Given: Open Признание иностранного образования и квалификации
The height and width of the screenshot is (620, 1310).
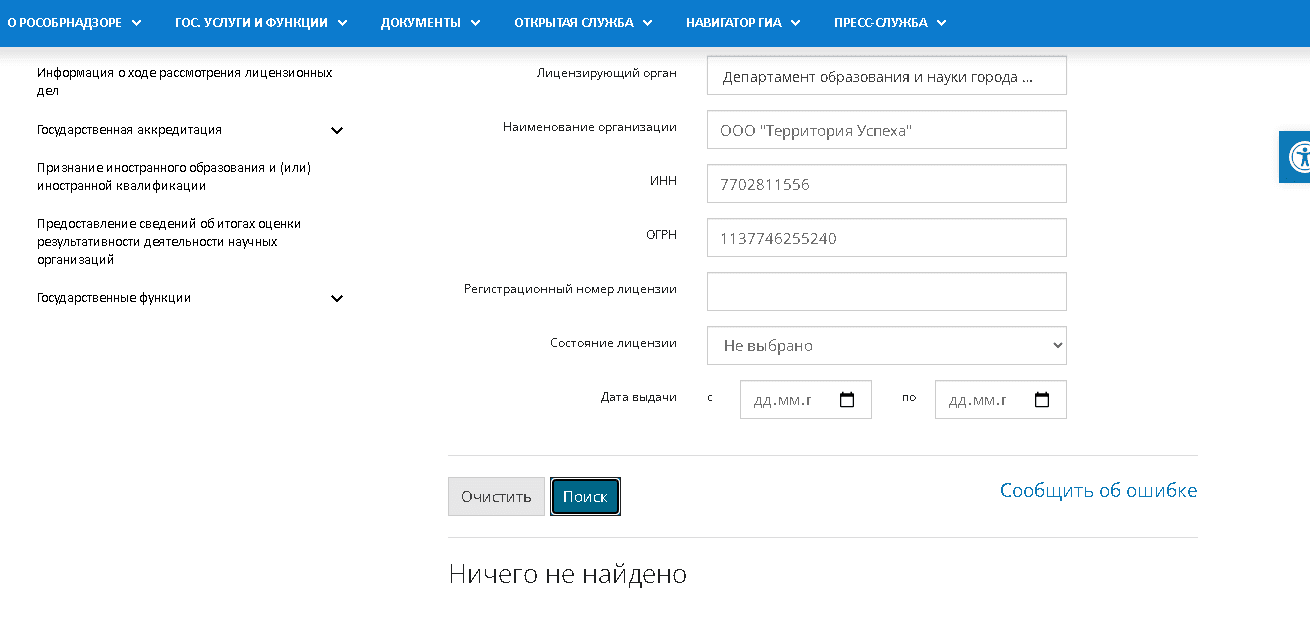Looking at the screenshot, I should pyautogui.click(x=173, y=177).
